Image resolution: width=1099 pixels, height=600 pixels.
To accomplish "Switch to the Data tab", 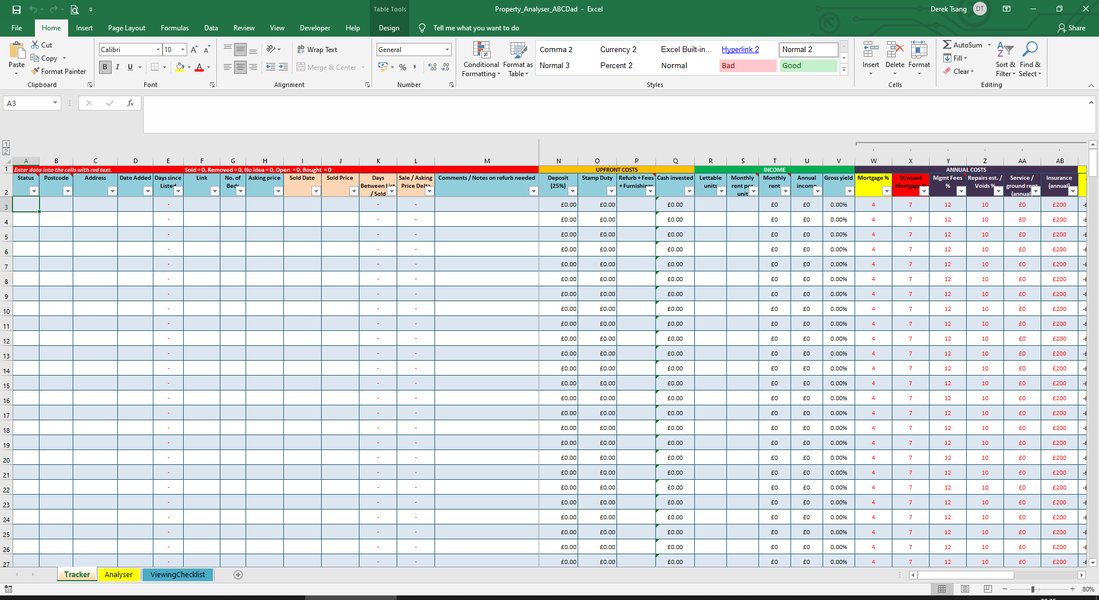I will tap(211, 28).
